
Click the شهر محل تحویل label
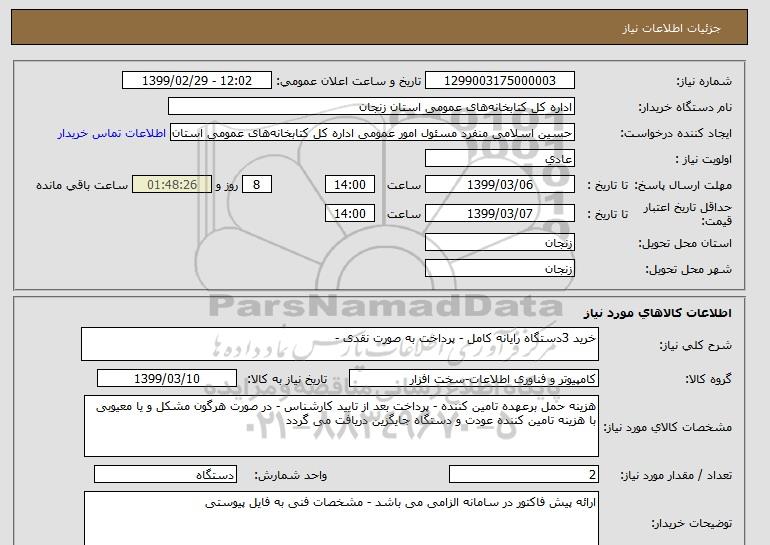coord(688,270)
